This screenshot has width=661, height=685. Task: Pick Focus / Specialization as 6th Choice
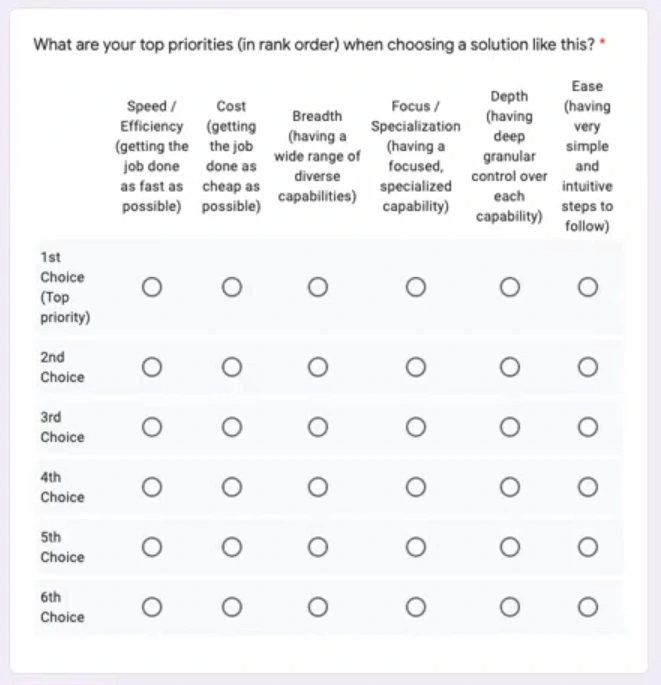415,607
